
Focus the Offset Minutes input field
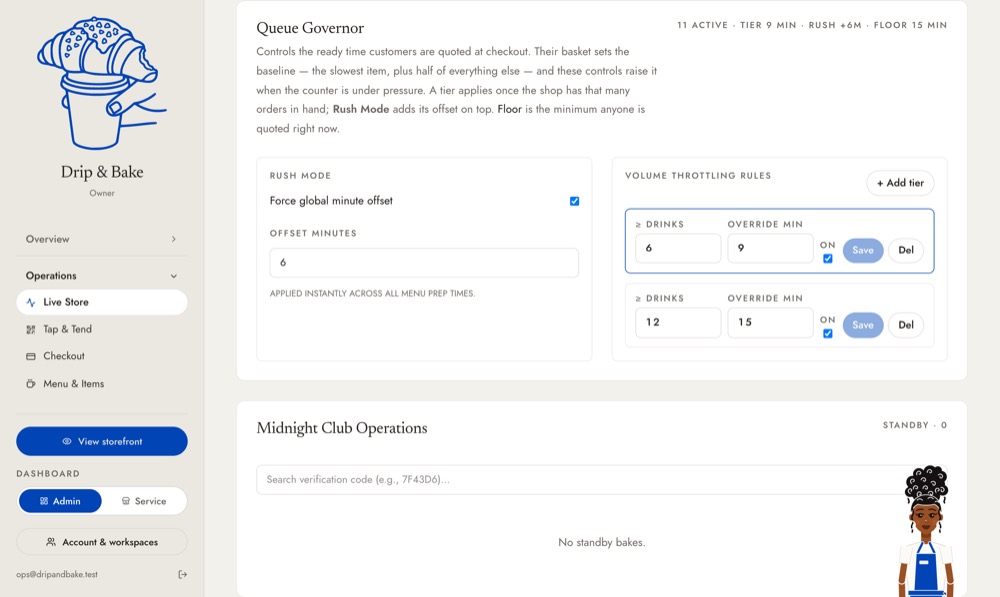coord(424,263)
